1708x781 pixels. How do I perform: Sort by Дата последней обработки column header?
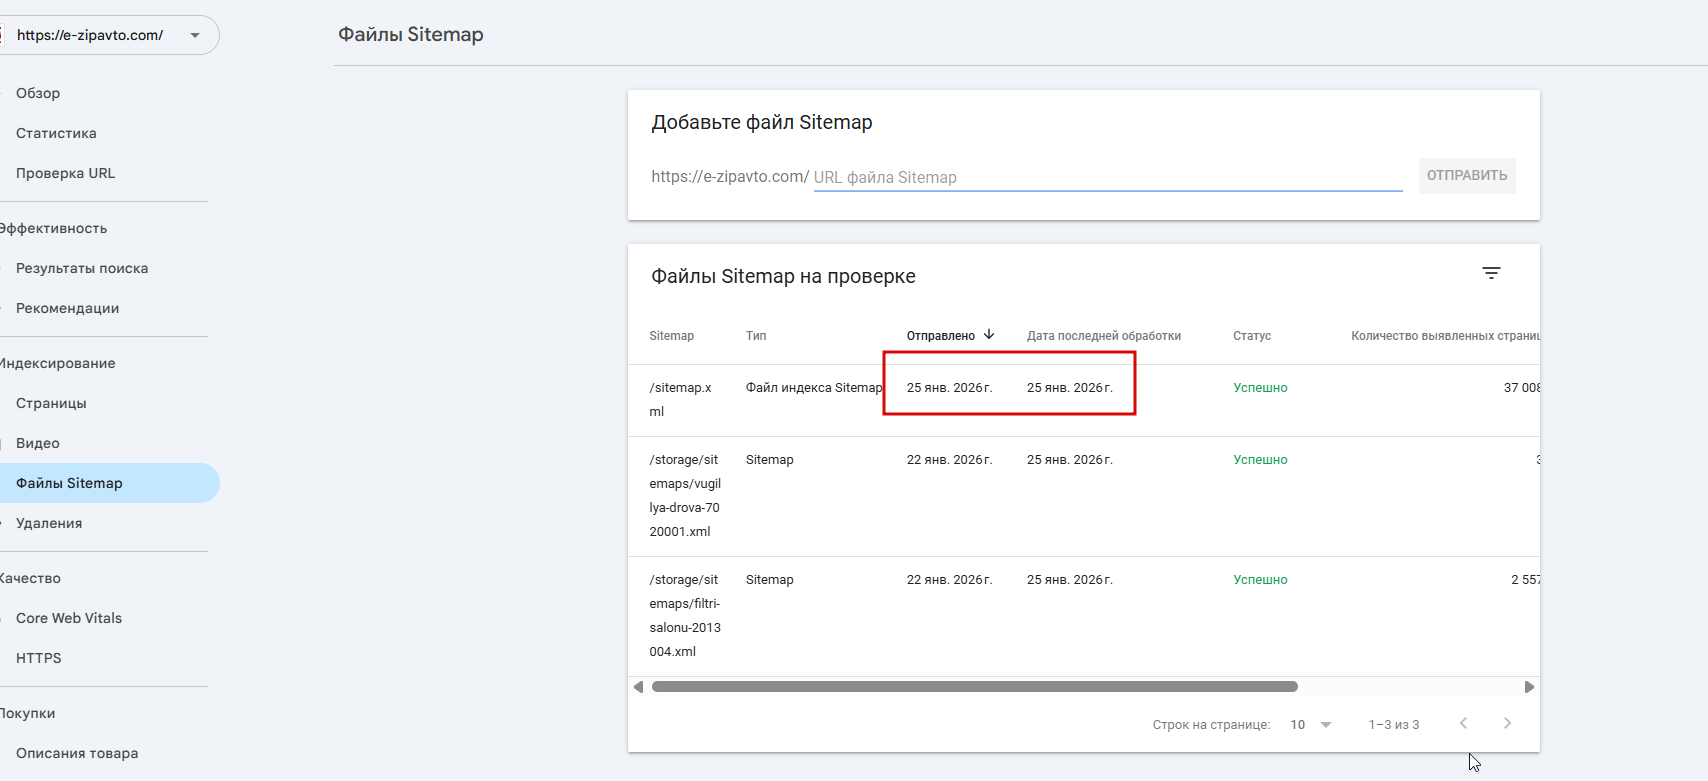coord(1103,336)
